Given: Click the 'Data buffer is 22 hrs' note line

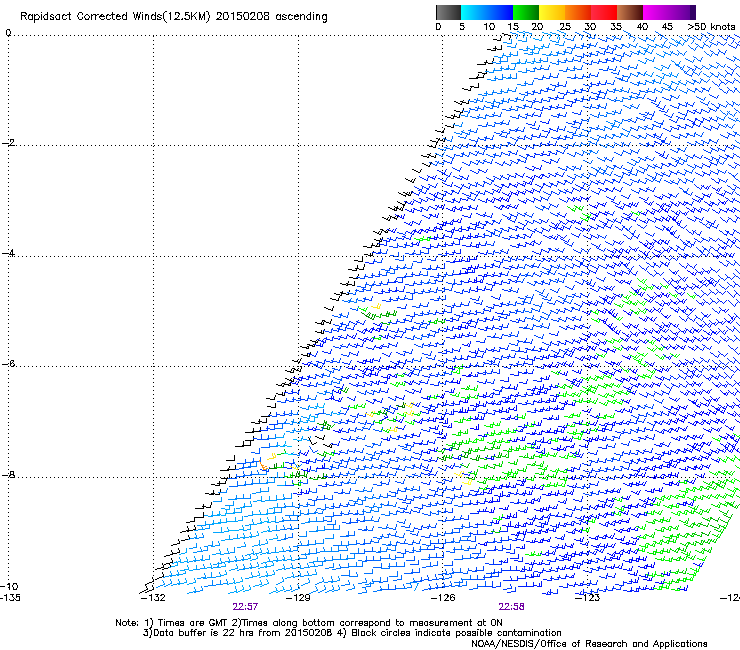Looking at the screenshot, I should click(352, 633).
